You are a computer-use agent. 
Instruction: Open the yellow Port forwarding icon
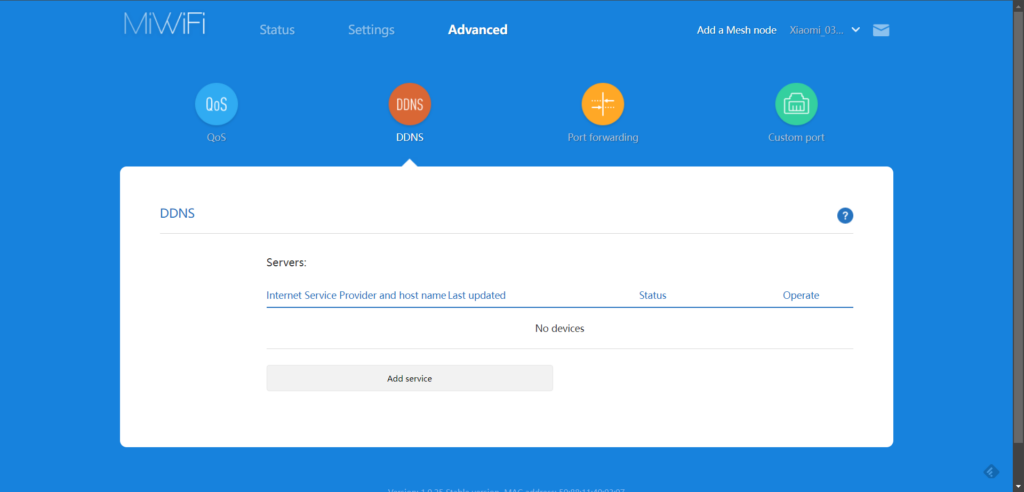602,104
